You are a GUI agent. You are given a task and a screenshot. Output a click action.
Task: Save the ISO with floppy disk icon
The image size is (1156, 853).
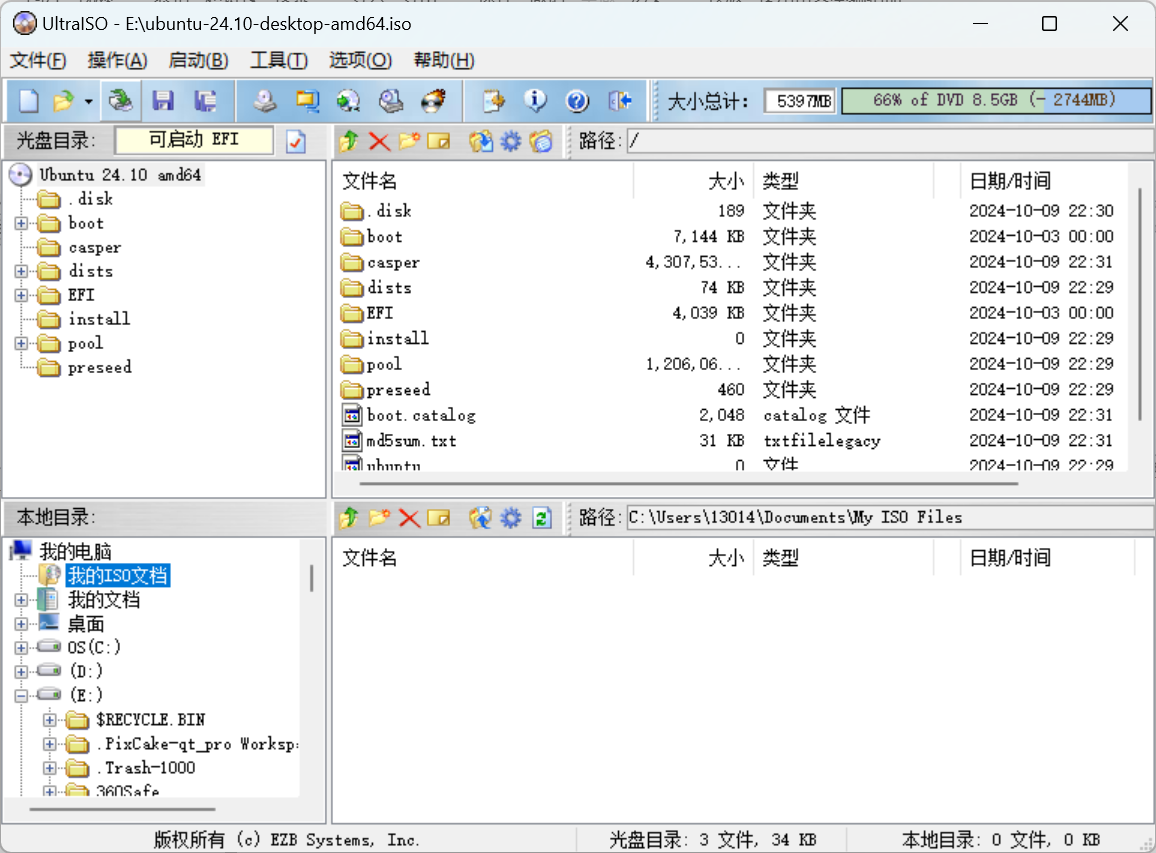pos(163,100)
